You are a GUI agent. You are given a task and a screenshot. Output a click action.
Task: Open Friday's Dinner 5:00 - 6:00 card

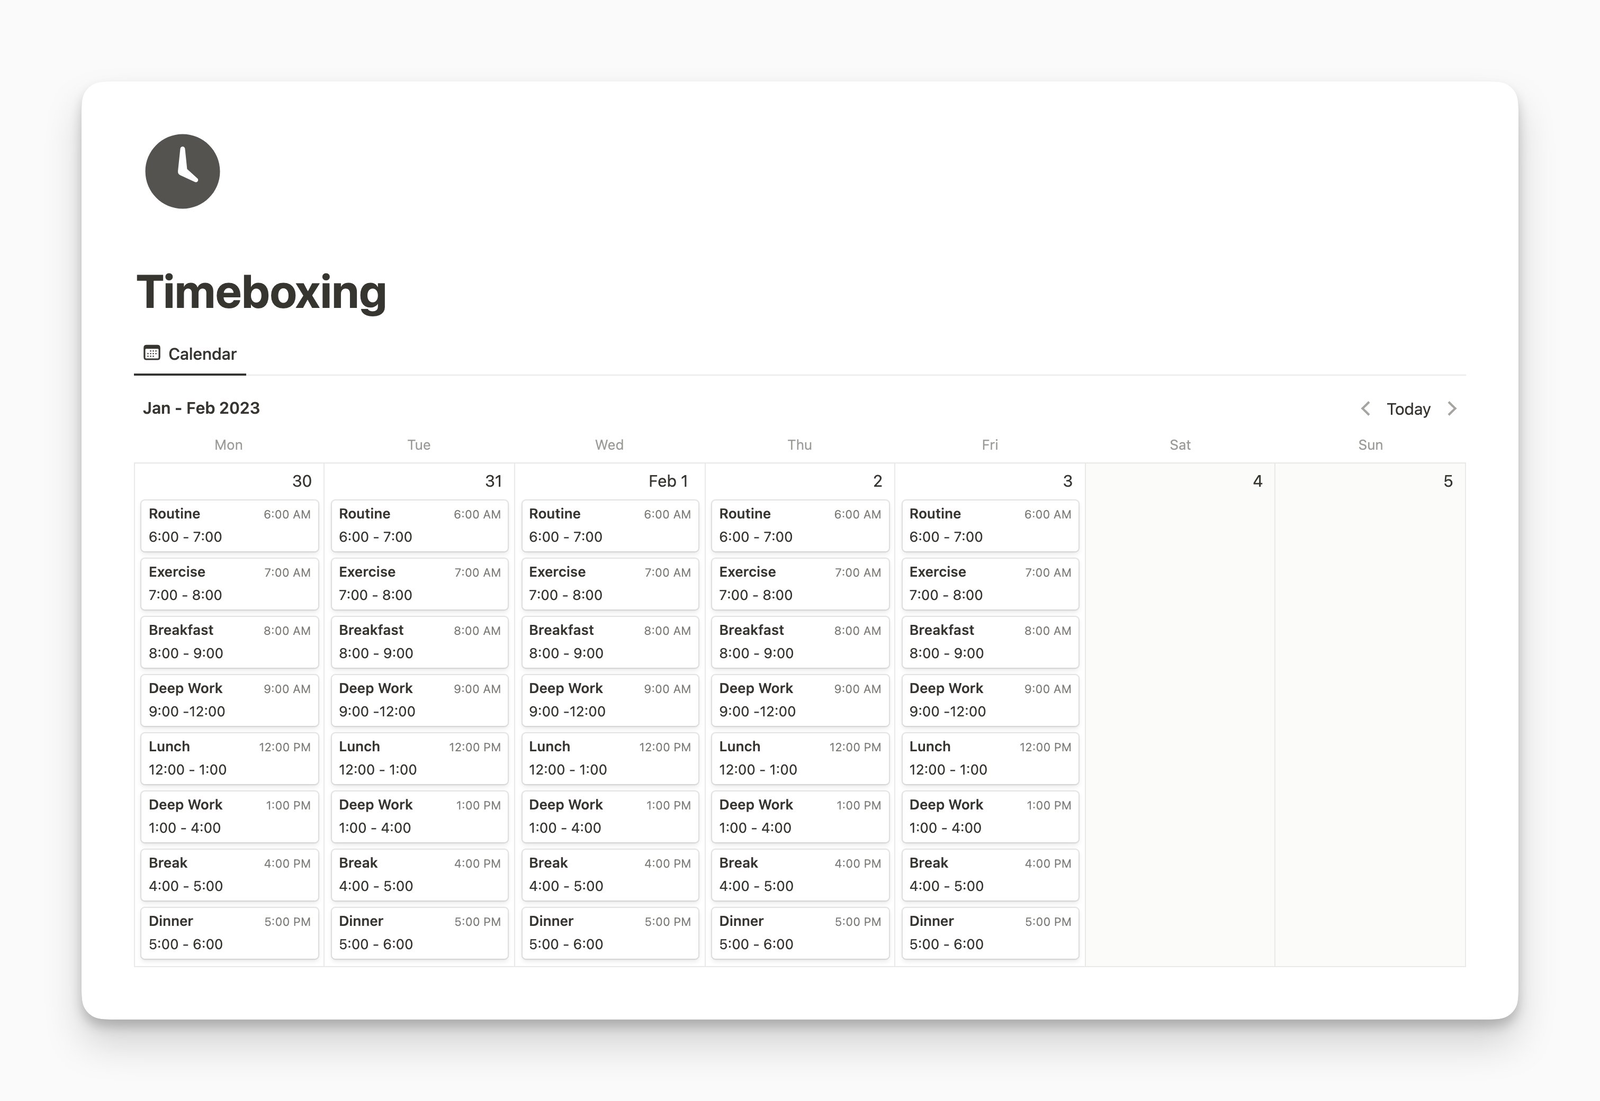(989, 932)
